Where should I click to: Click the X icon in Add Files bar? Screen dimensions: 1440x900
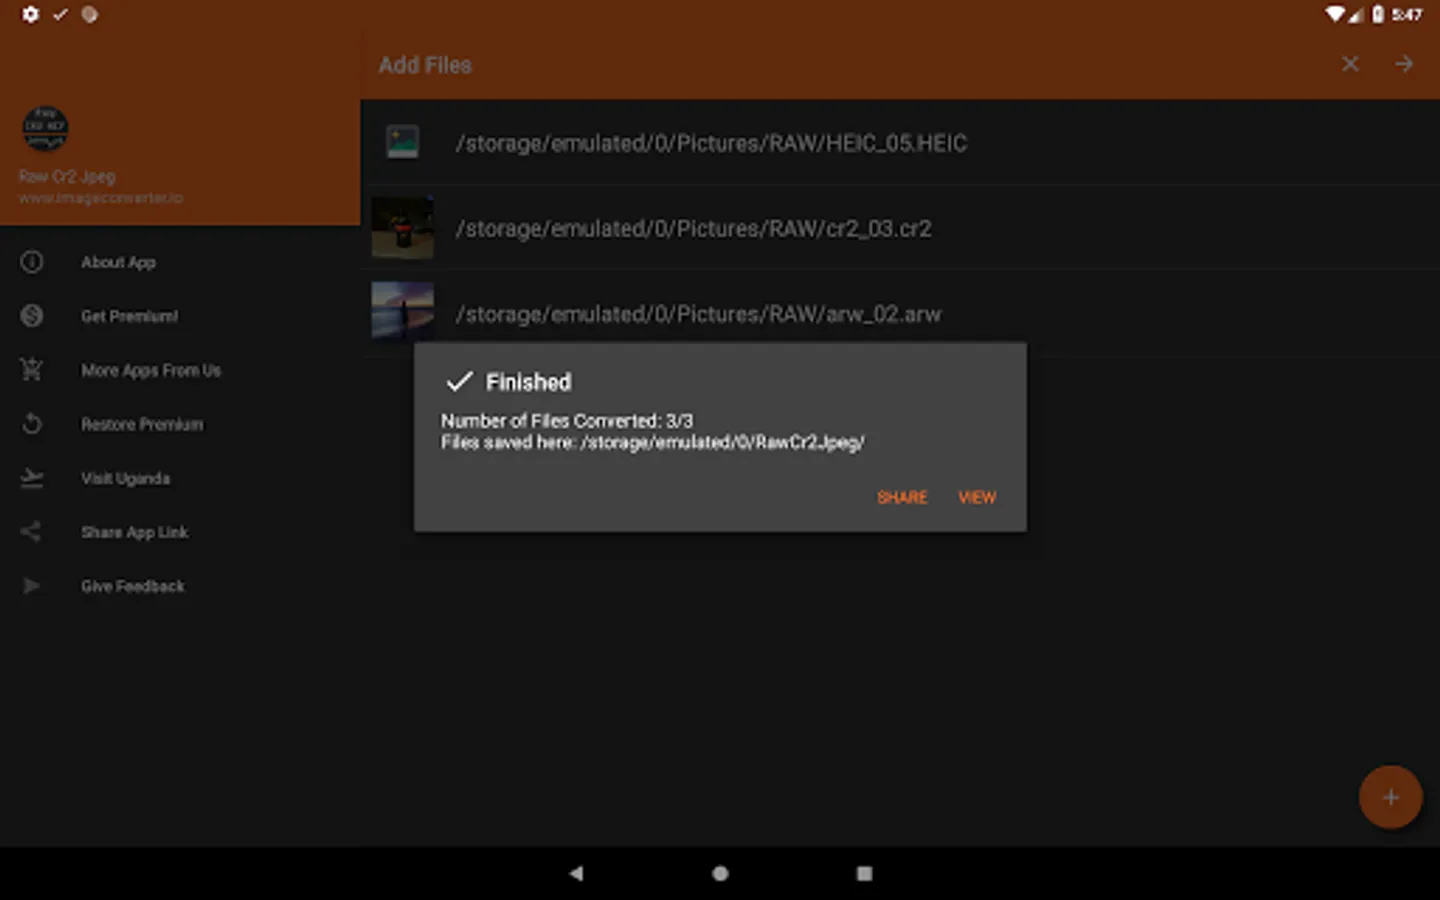click(1350, 64)
